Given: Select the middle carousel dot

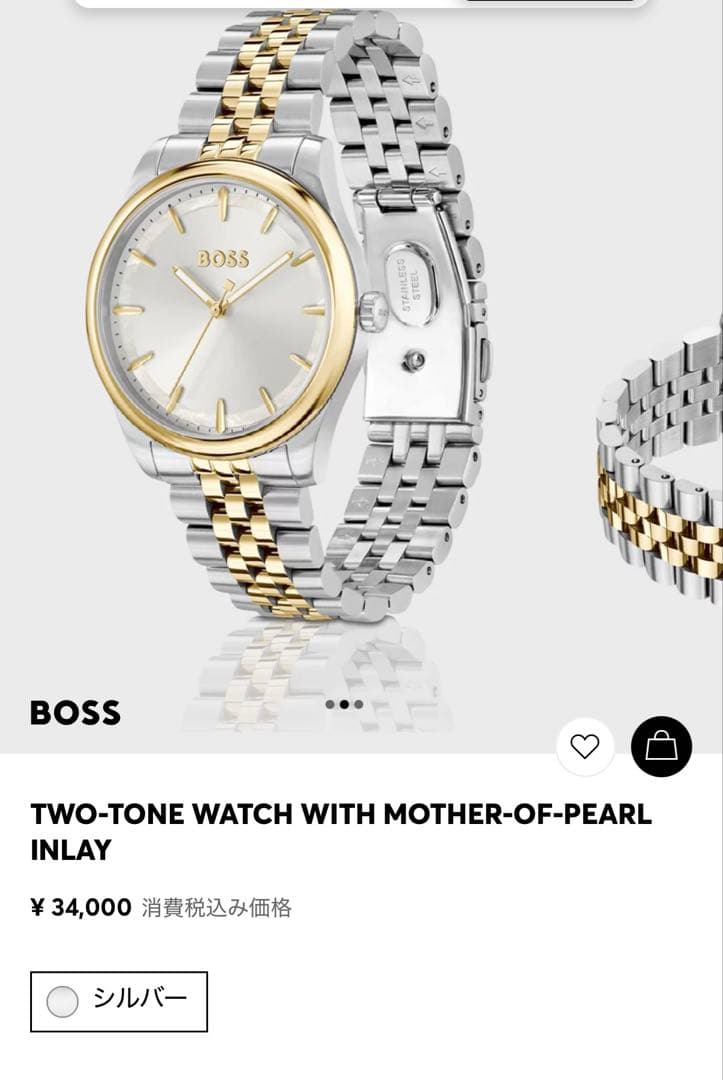Looking at the screenshot, I should 344,704.
